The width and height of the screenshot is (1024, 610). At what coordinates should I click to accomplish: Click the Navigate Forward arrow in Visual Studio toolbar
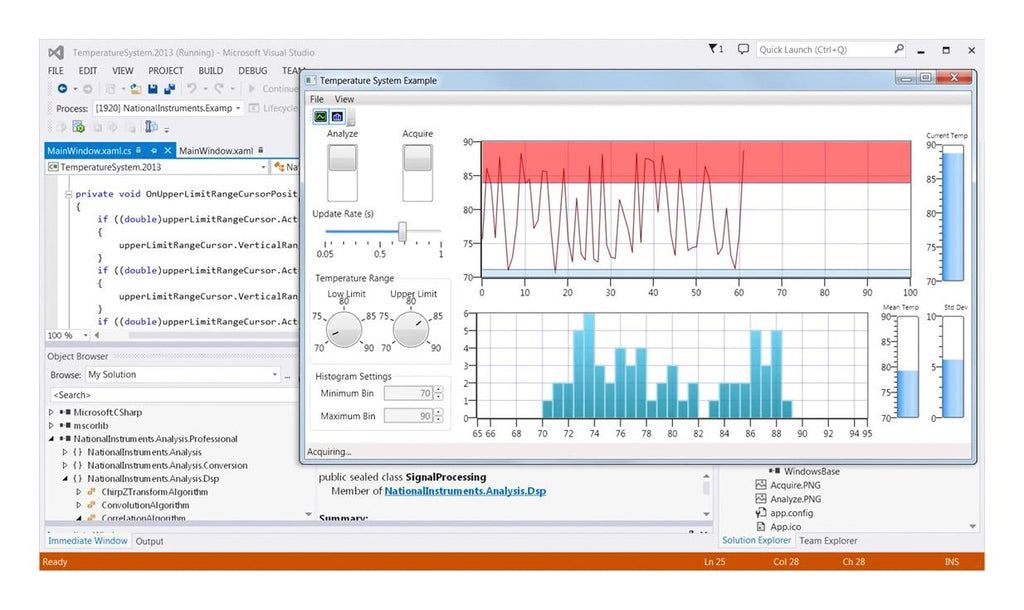coord(87,88)
